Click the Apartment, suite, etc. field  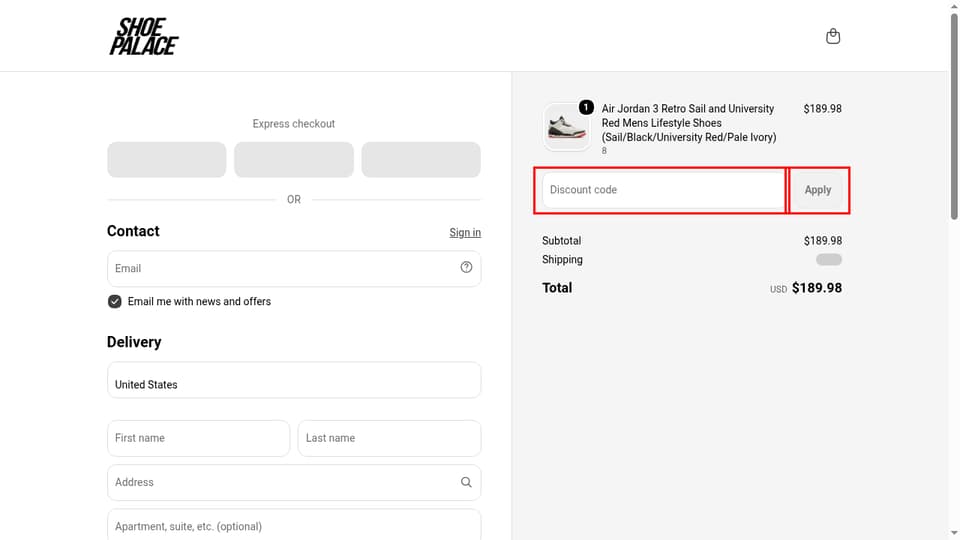[x=294, y=525]
